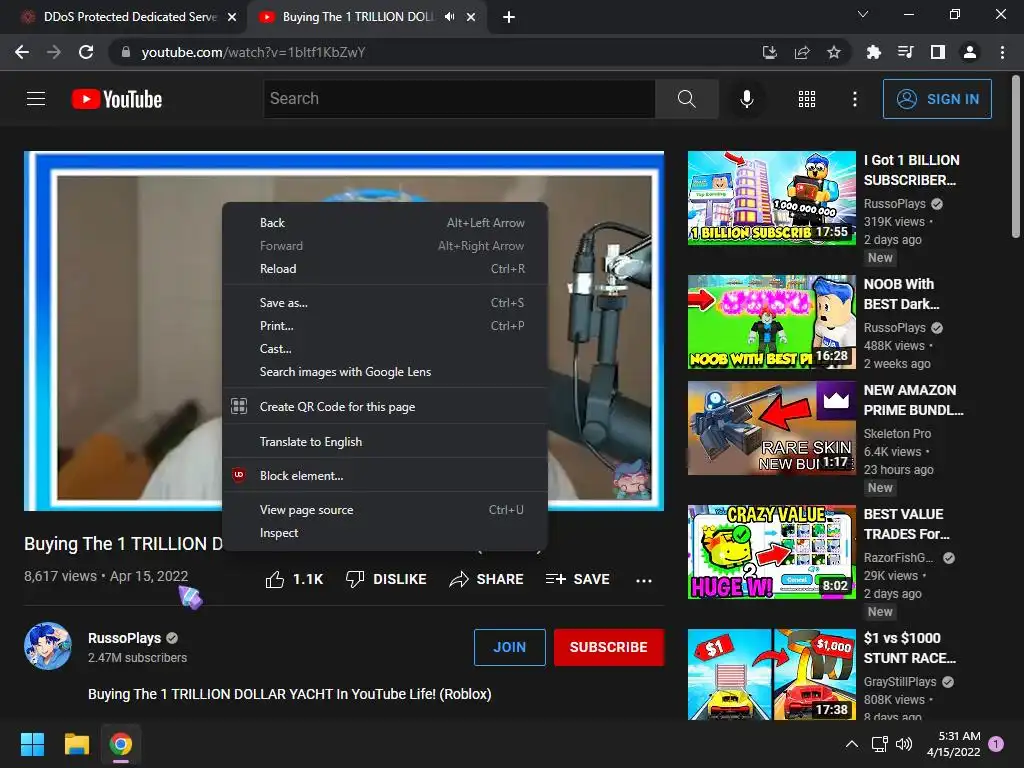Subscribe to RussoPlays channel

(x=609, y=647)
